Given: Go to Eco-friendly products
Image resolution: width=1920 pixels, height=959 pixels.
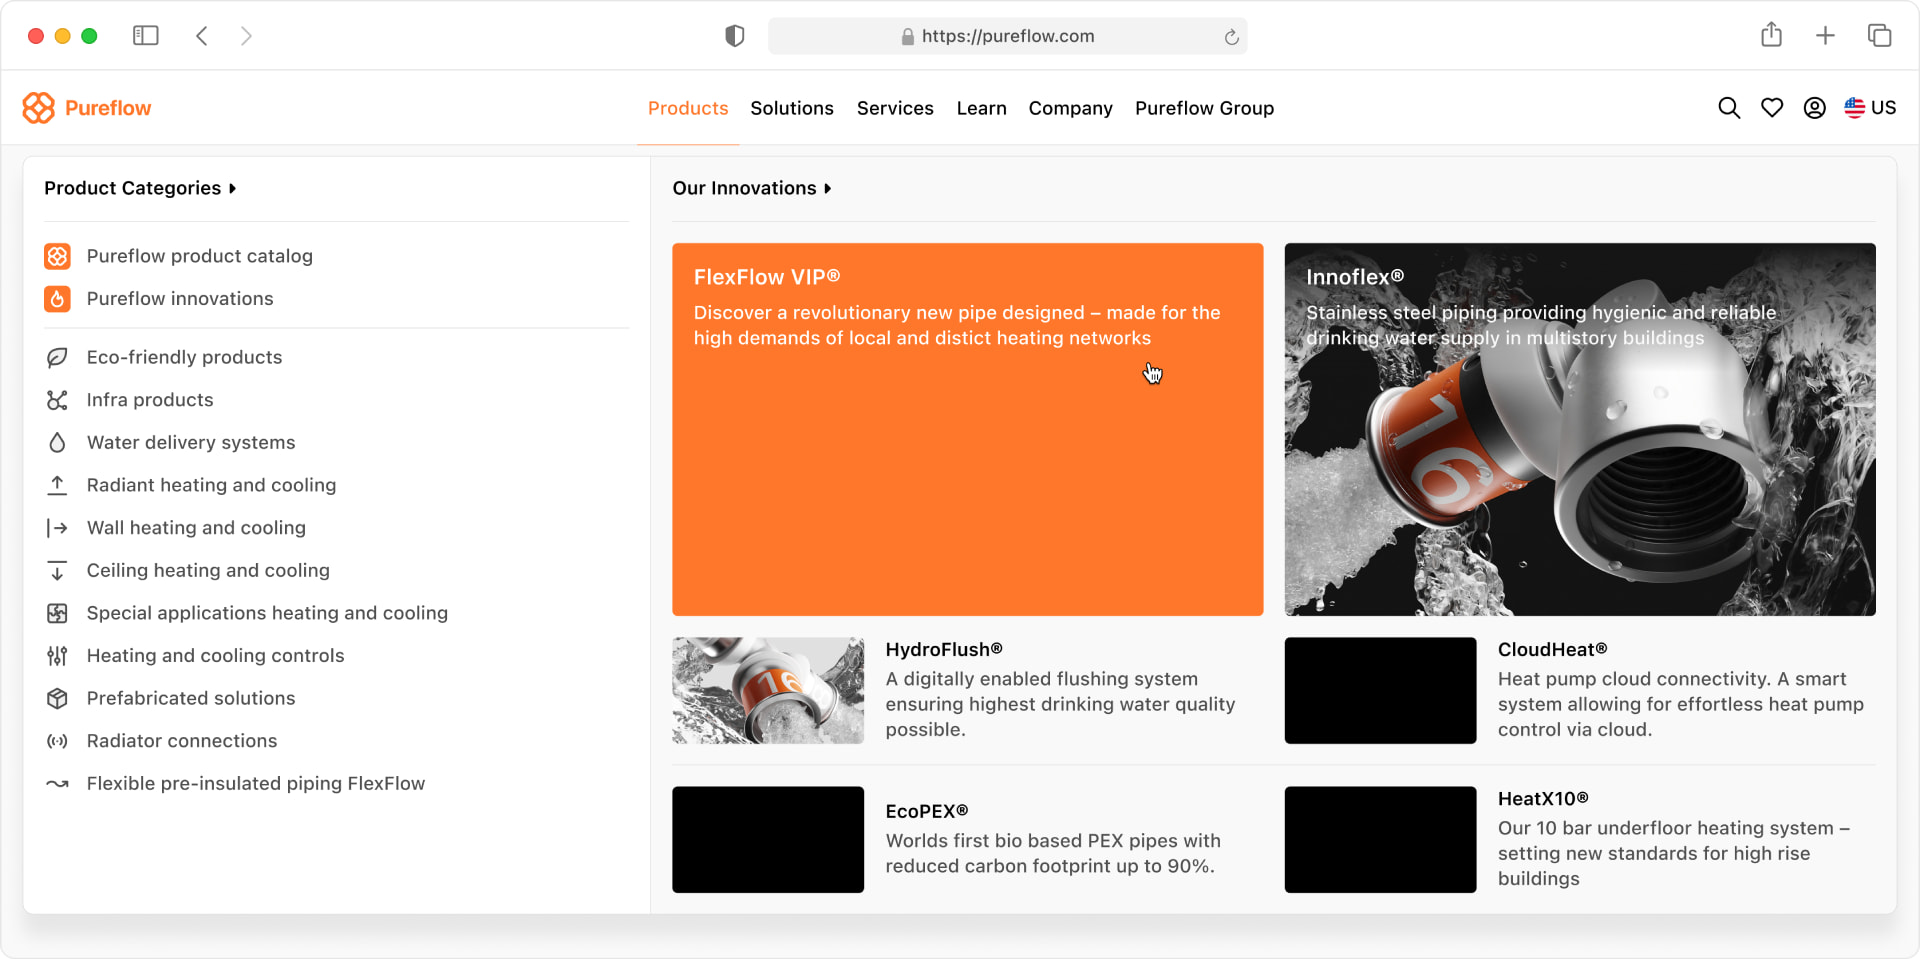Looking at the screenshot, I should (184, 357).
